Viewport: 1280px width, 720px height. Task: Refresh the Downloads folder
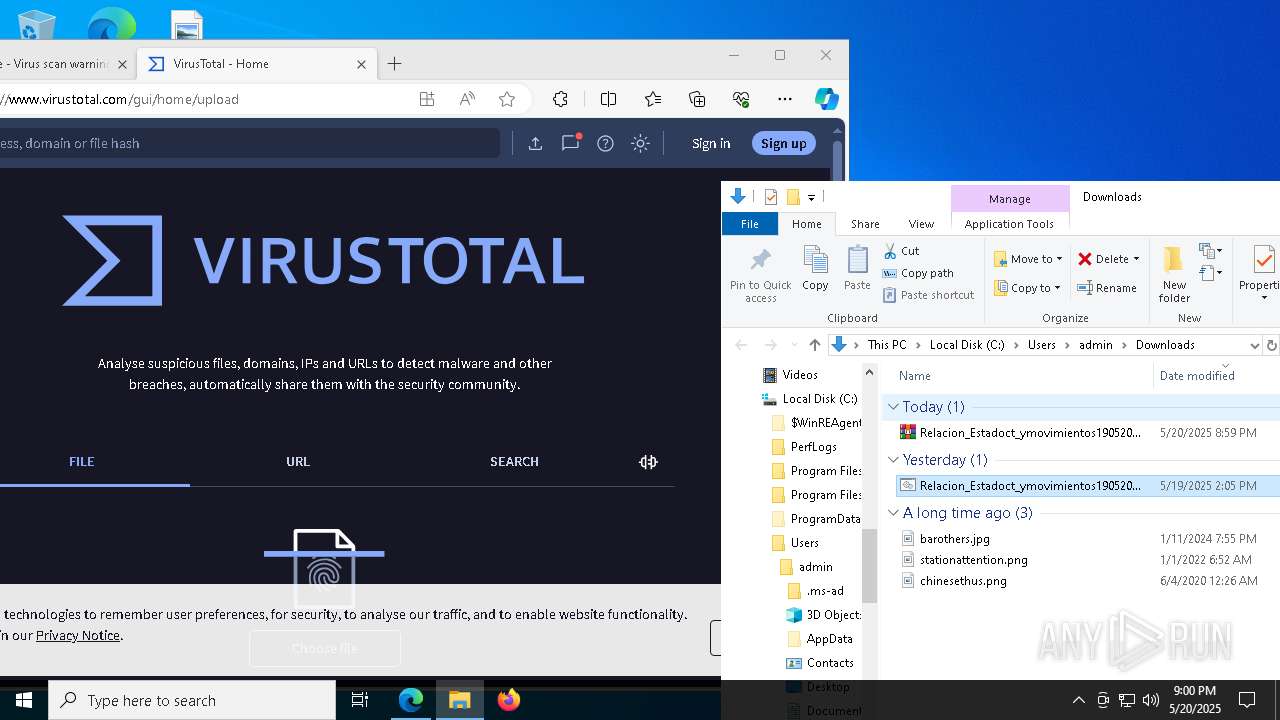(1272, 345)
